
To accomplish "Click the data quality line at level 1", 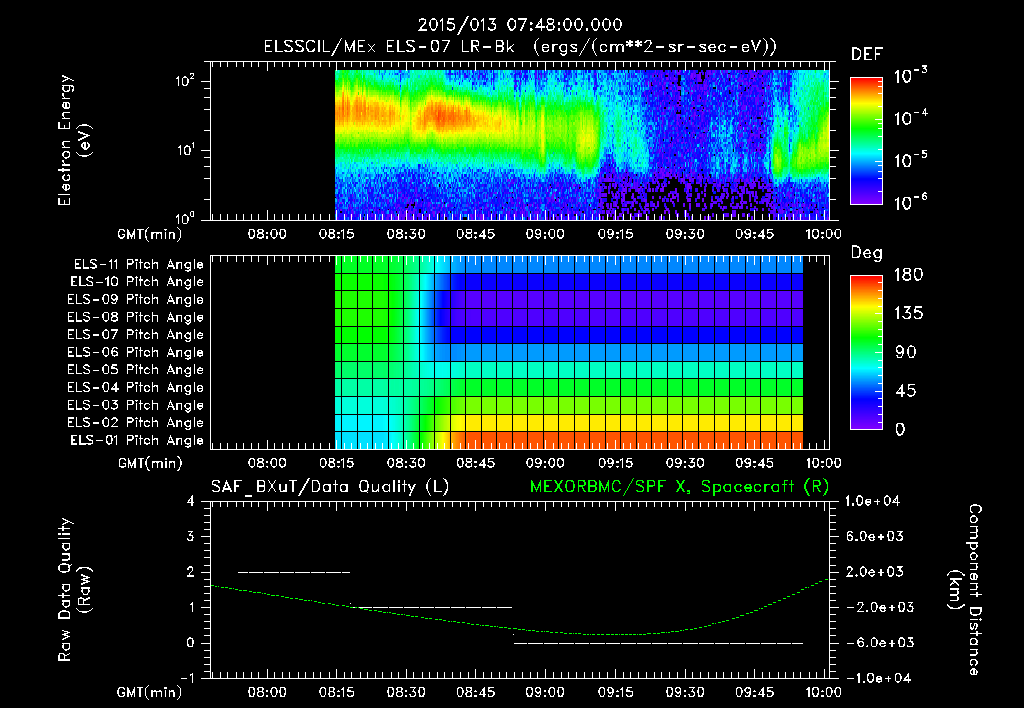I will click(431, 607).
